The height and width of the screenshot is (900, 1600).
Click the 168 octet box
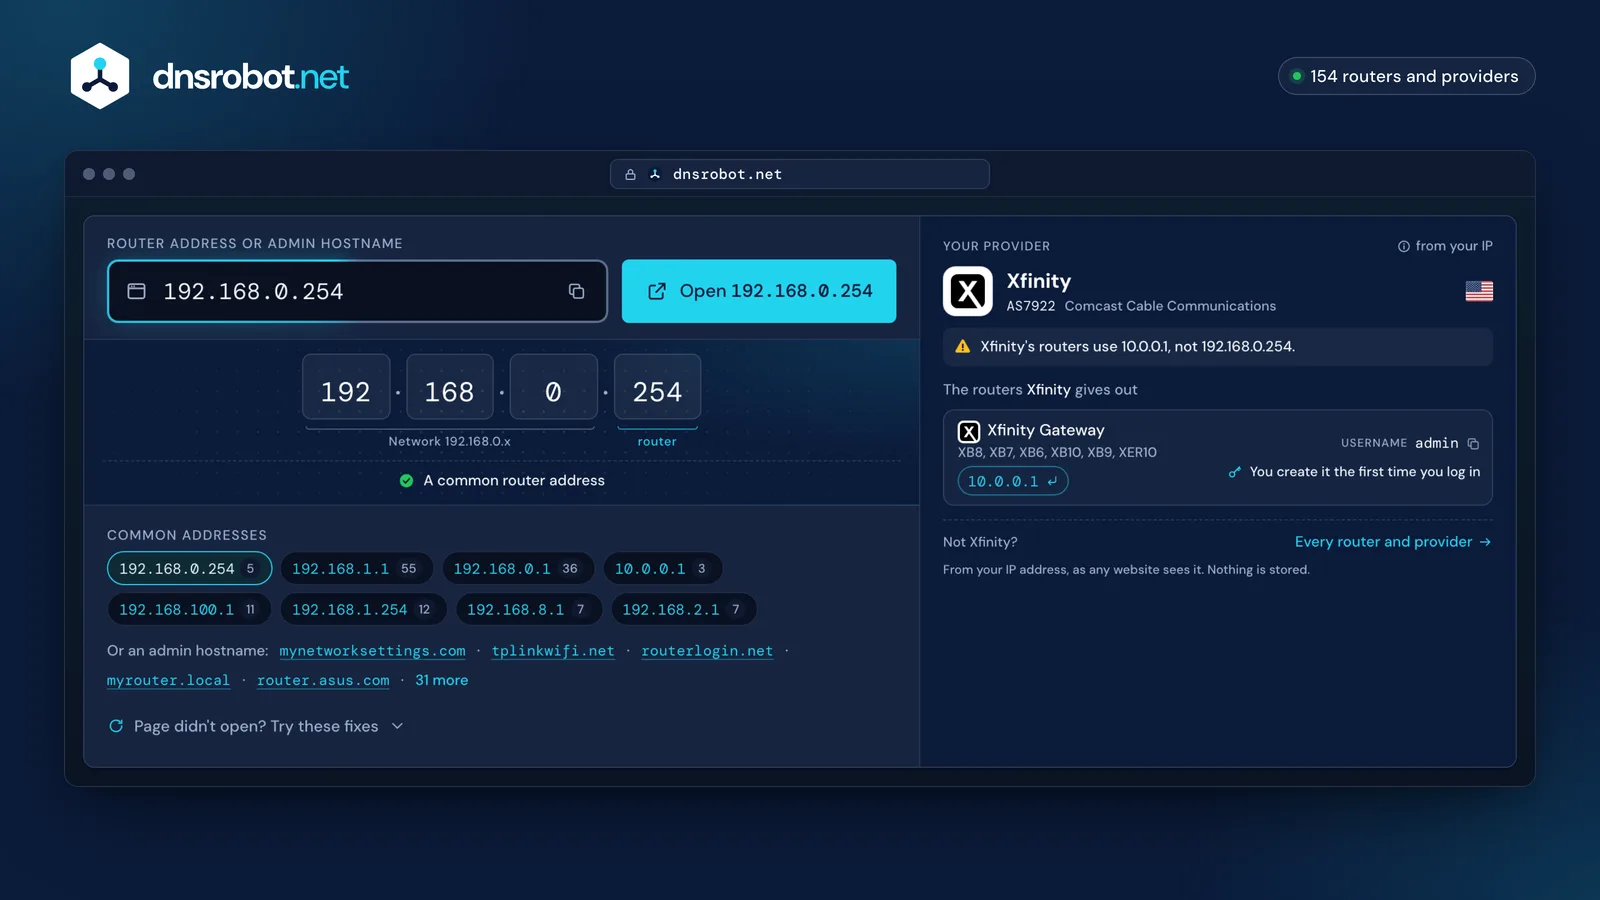click(450, 387)
